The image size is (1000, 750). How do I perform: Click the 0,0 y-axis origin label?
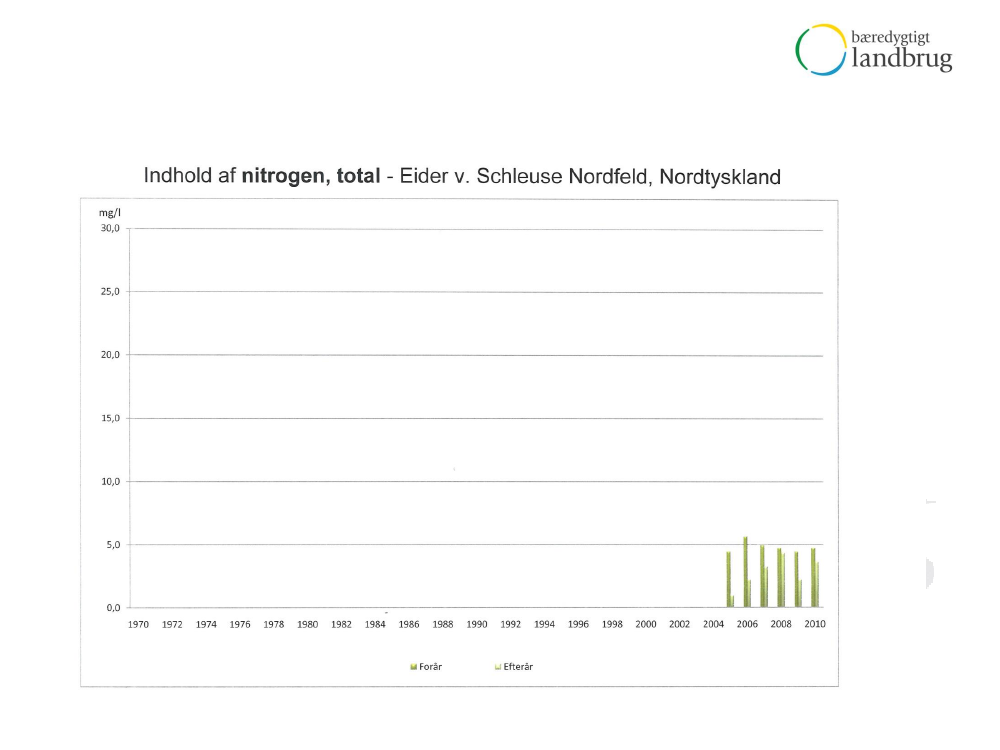click(111, 607)
